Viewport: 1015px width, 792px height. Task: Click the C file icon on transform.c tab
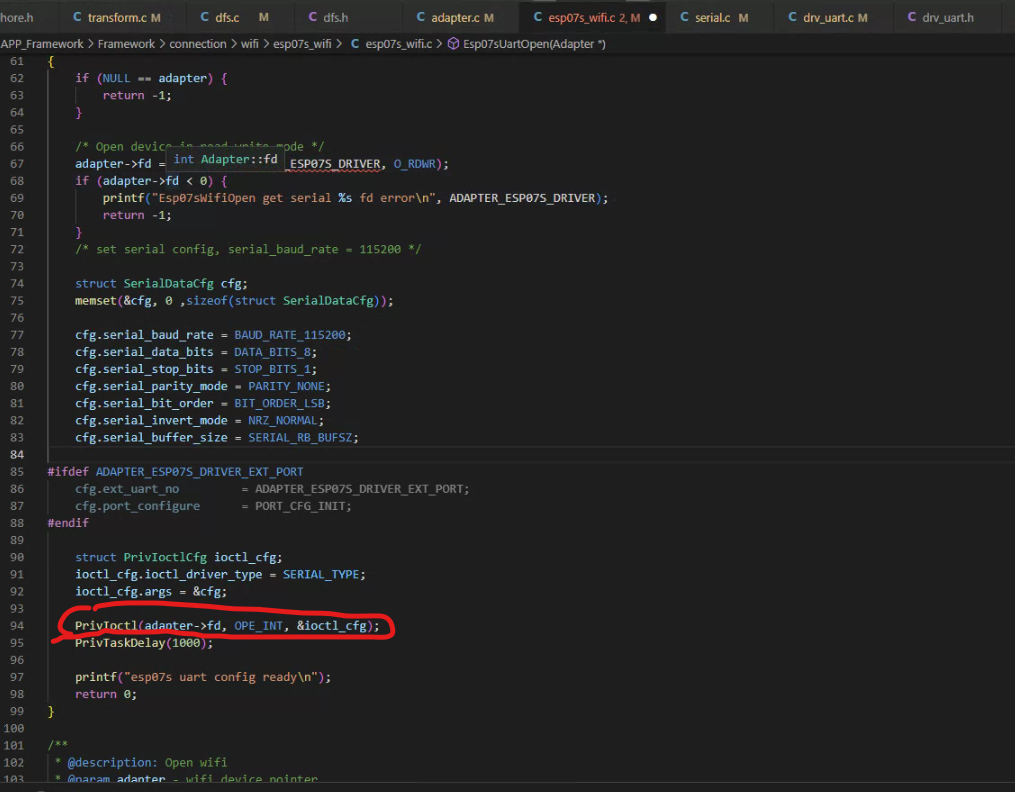click(x=77, y=17)
